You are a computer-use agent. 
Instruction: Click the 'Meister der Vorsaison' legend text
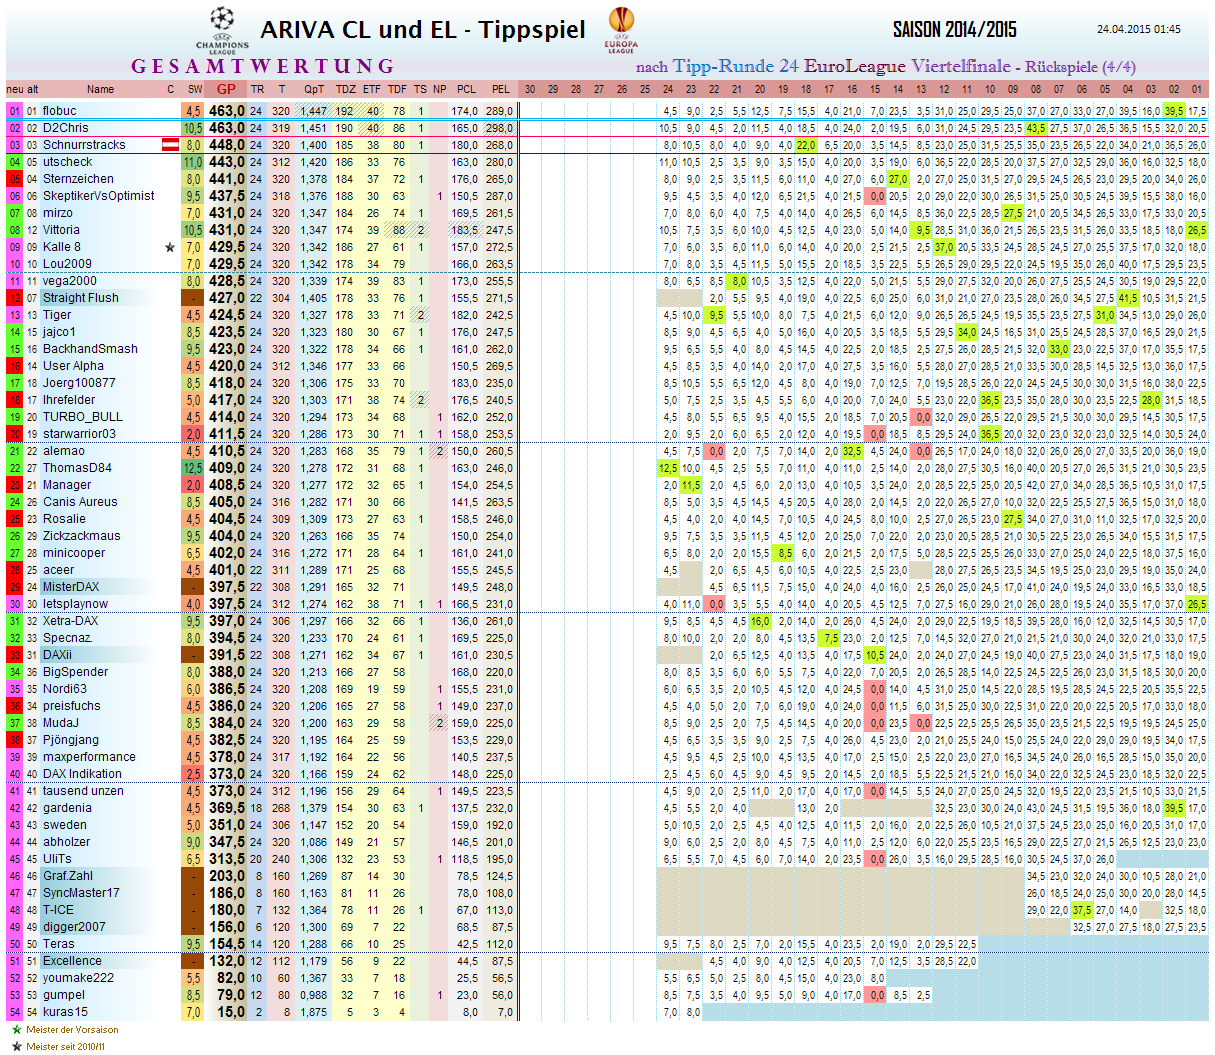(72, 1029)
